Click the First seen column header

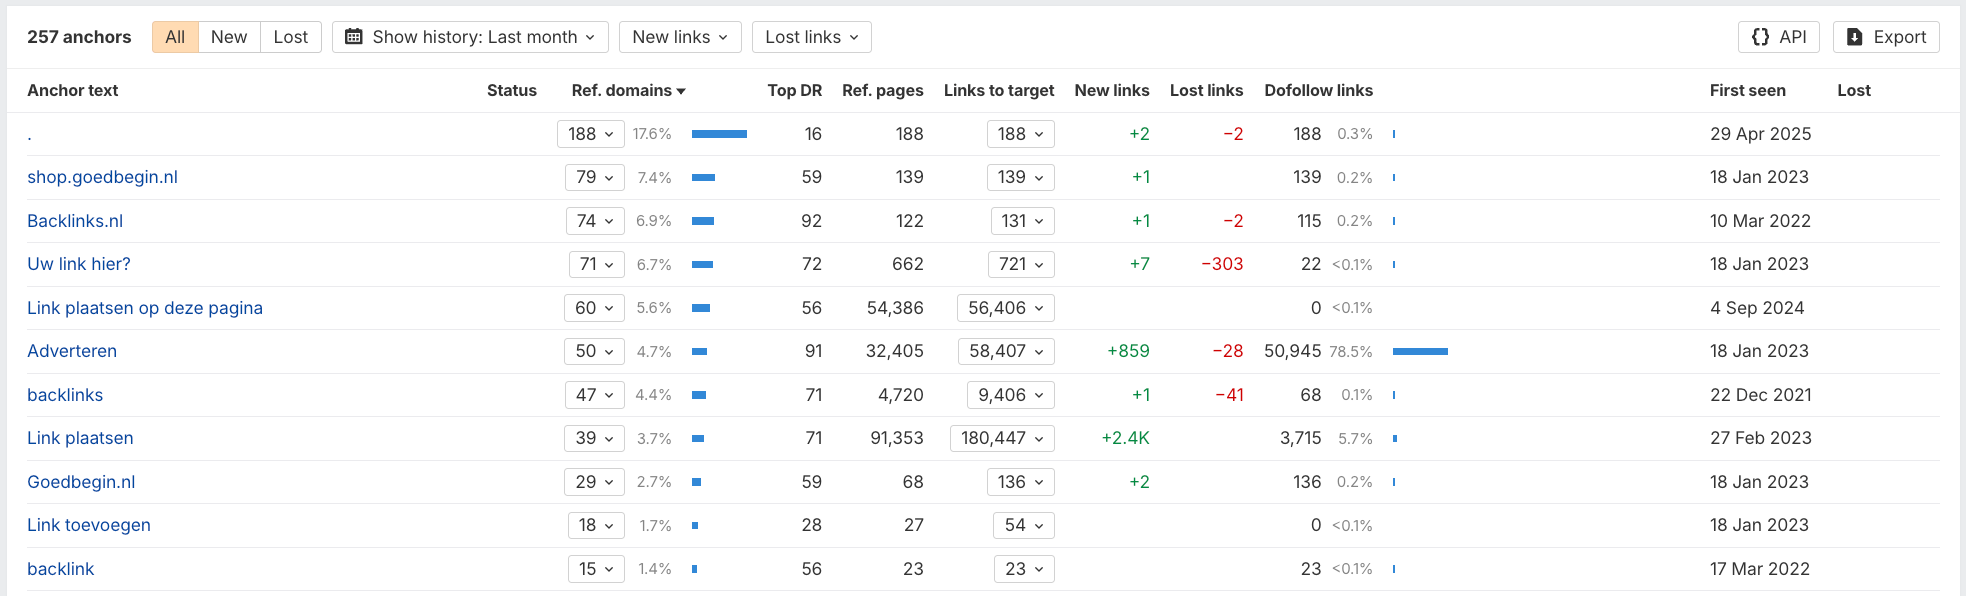tap(1747, 90)
